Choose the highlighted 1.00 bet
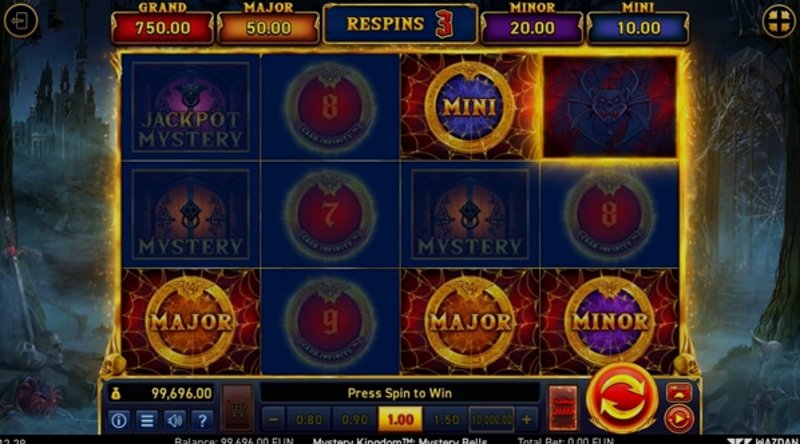Screen dimensions: 800x444 click(400, 420)
